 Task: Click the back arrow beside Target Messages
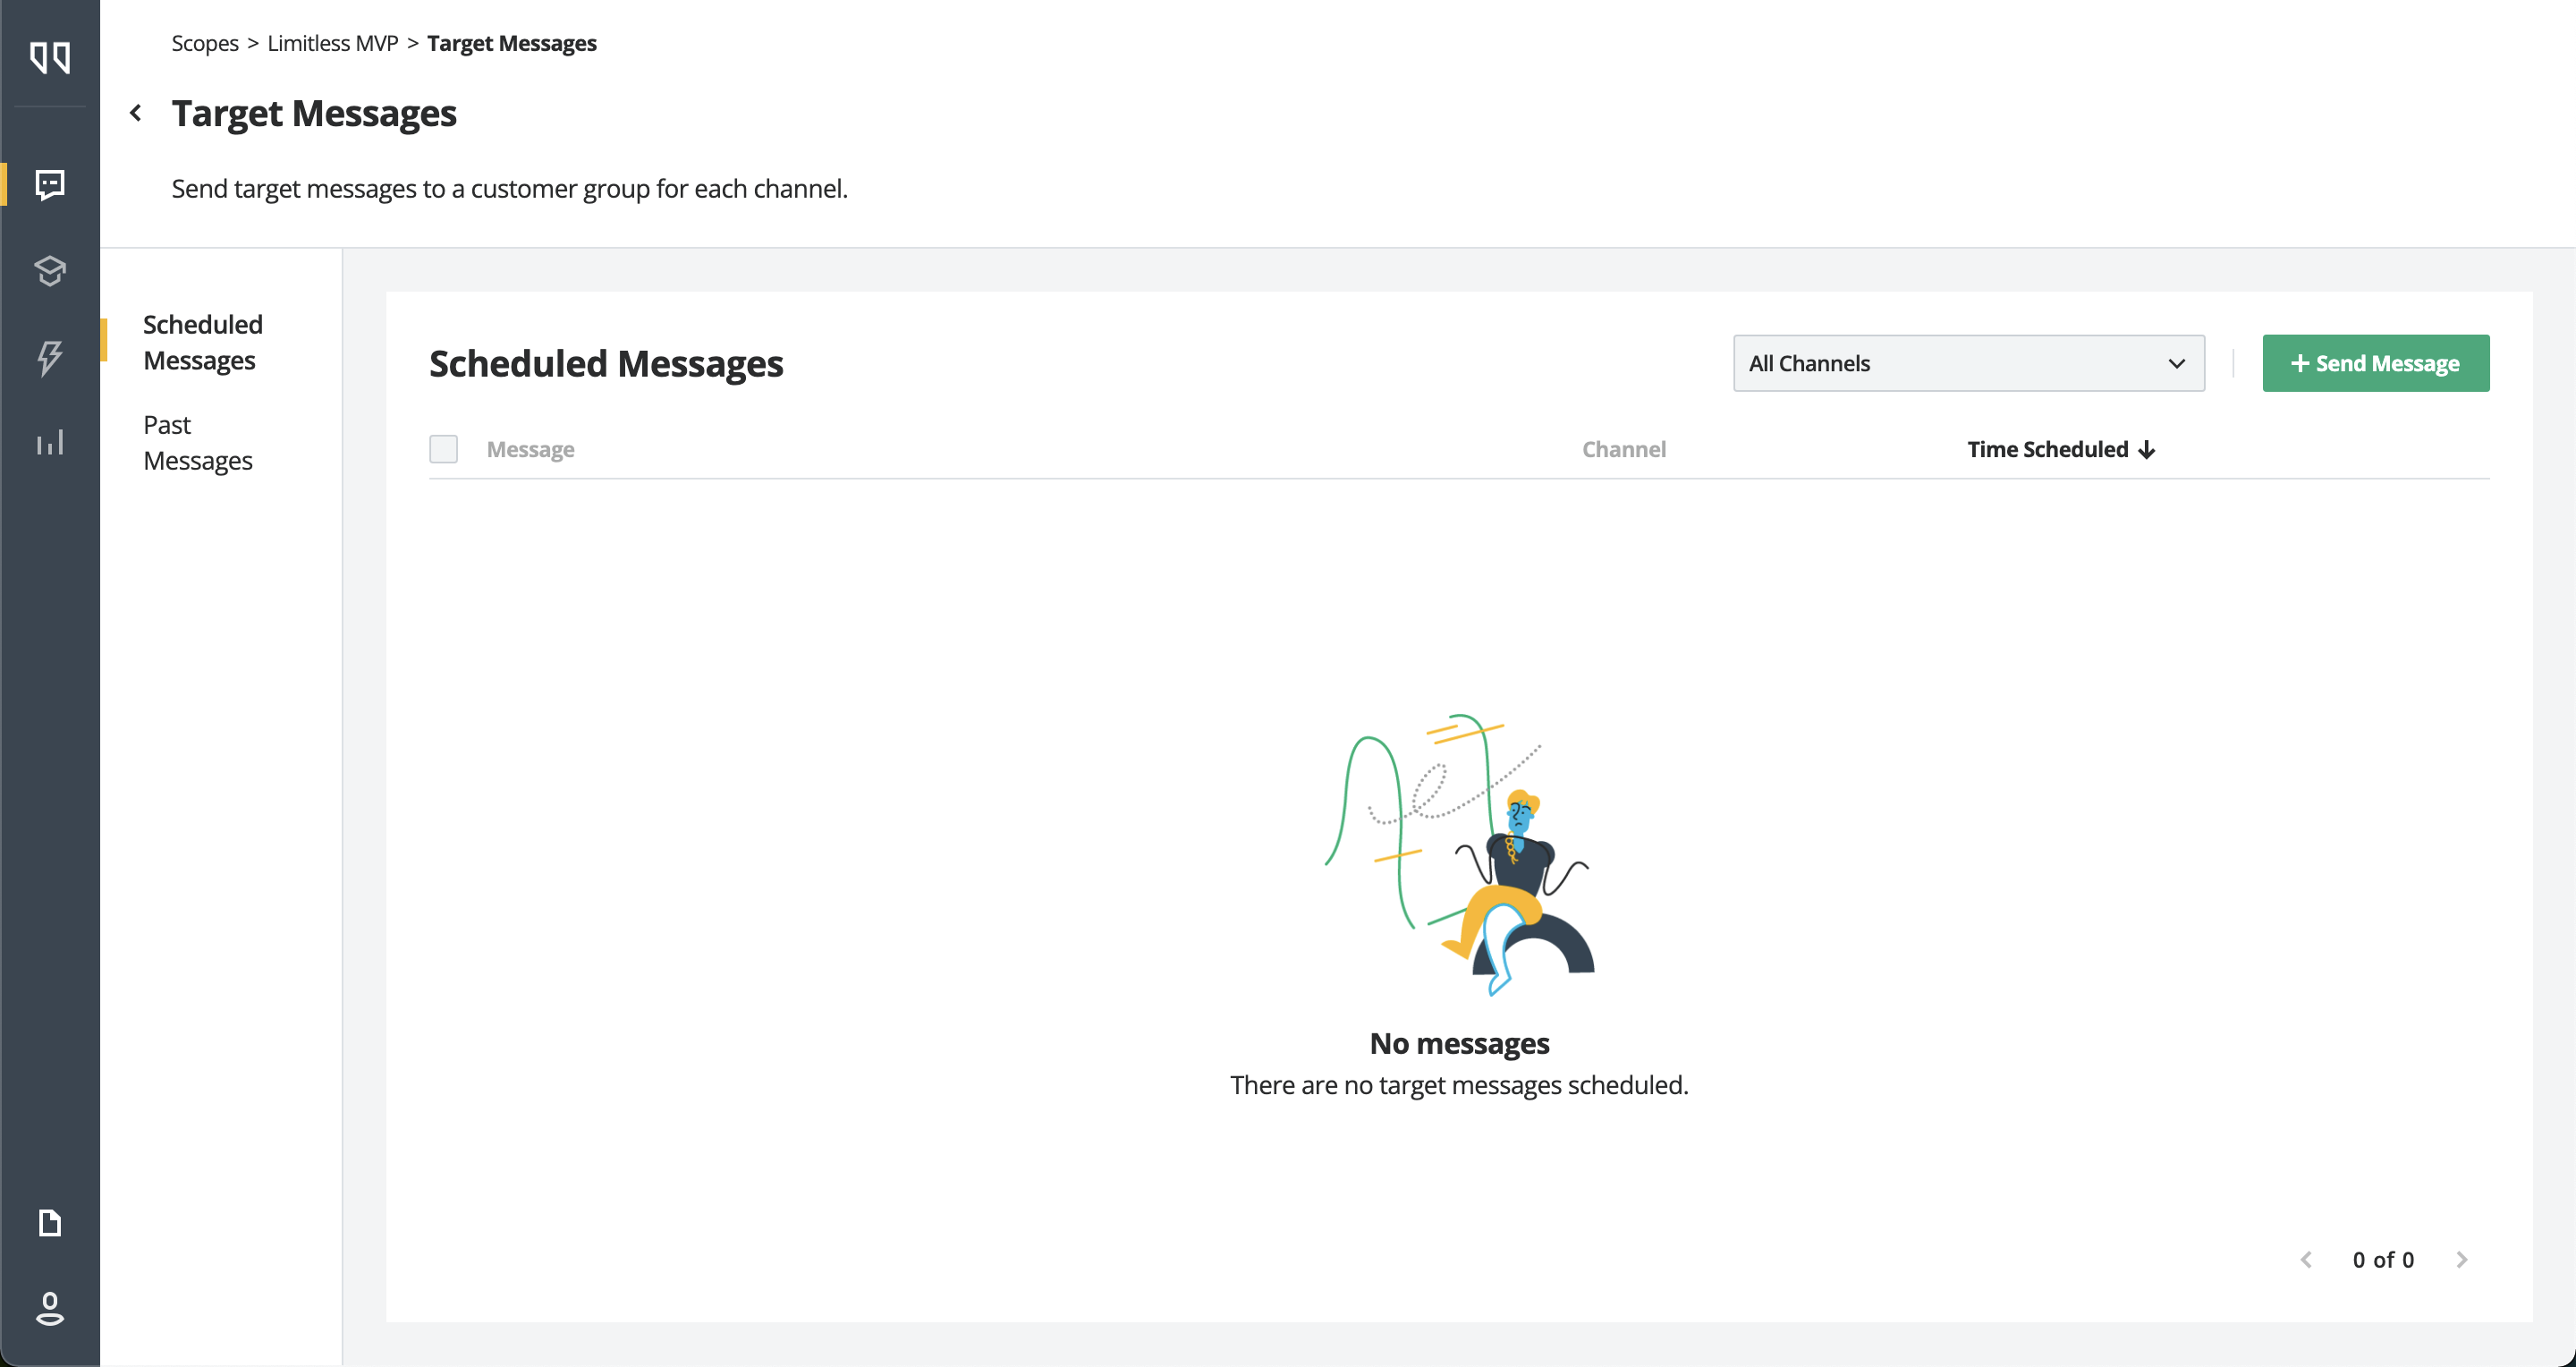point(136,113)
